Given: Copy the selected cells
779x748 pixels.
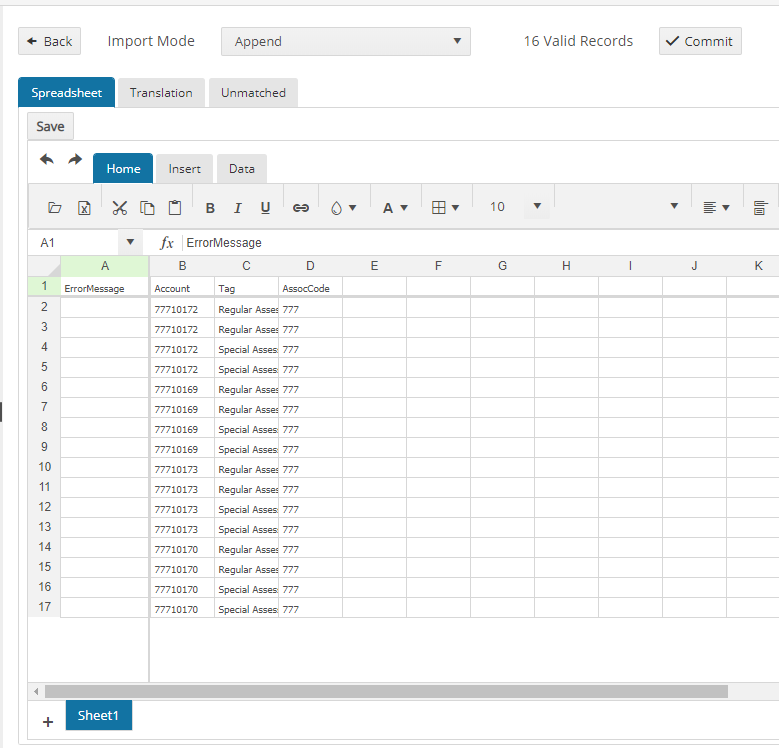Looking at the screenshot, I should tap(147, 208).
